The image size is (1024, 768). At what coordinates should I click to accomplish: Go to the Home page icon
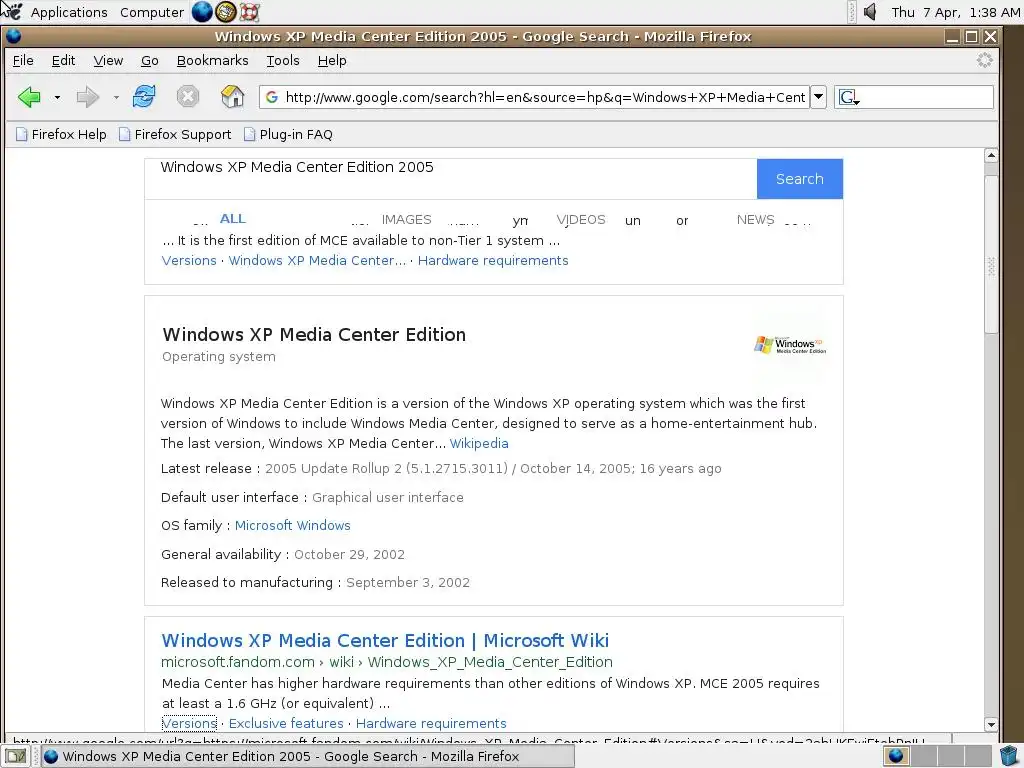[x=232, y=97]
